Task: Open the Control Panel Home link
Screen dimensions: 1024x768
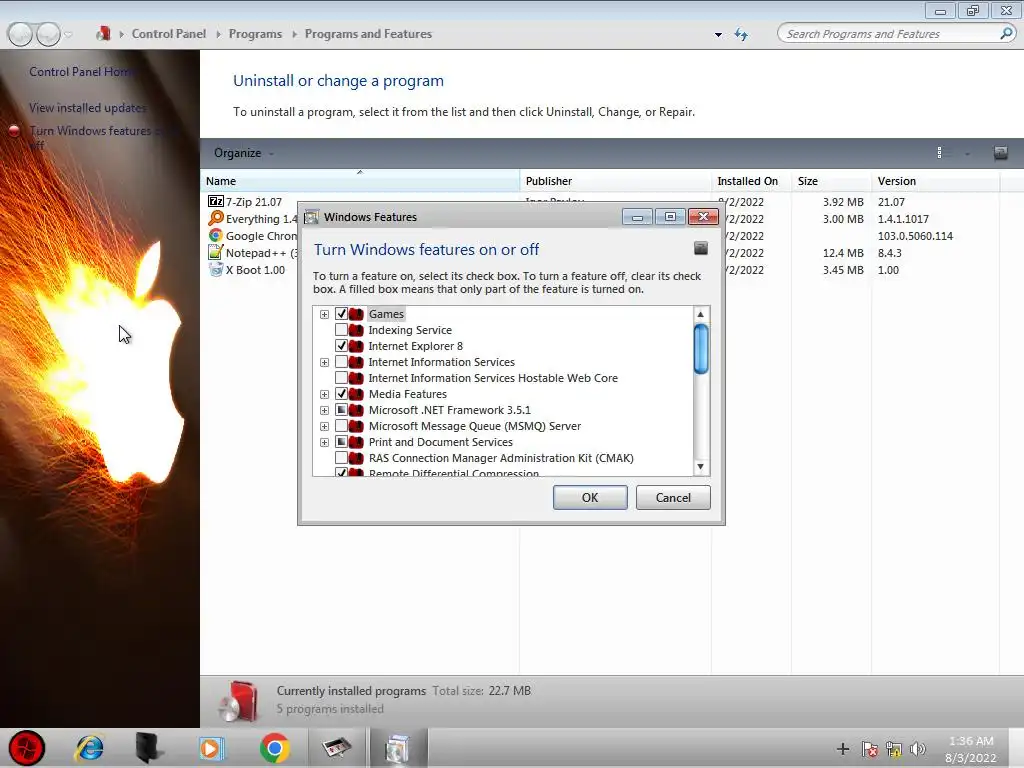Action: [82, 72]
